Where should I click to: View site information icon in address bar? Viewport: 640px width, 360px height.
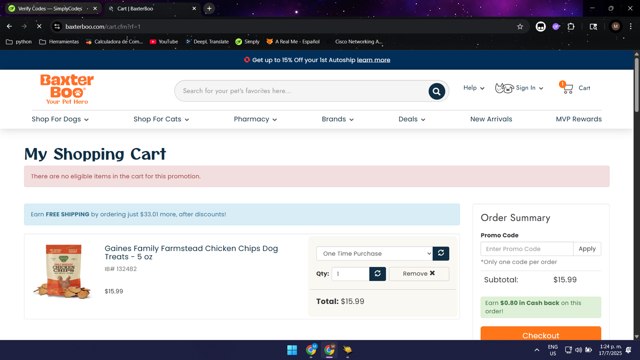tap(57, 27)
